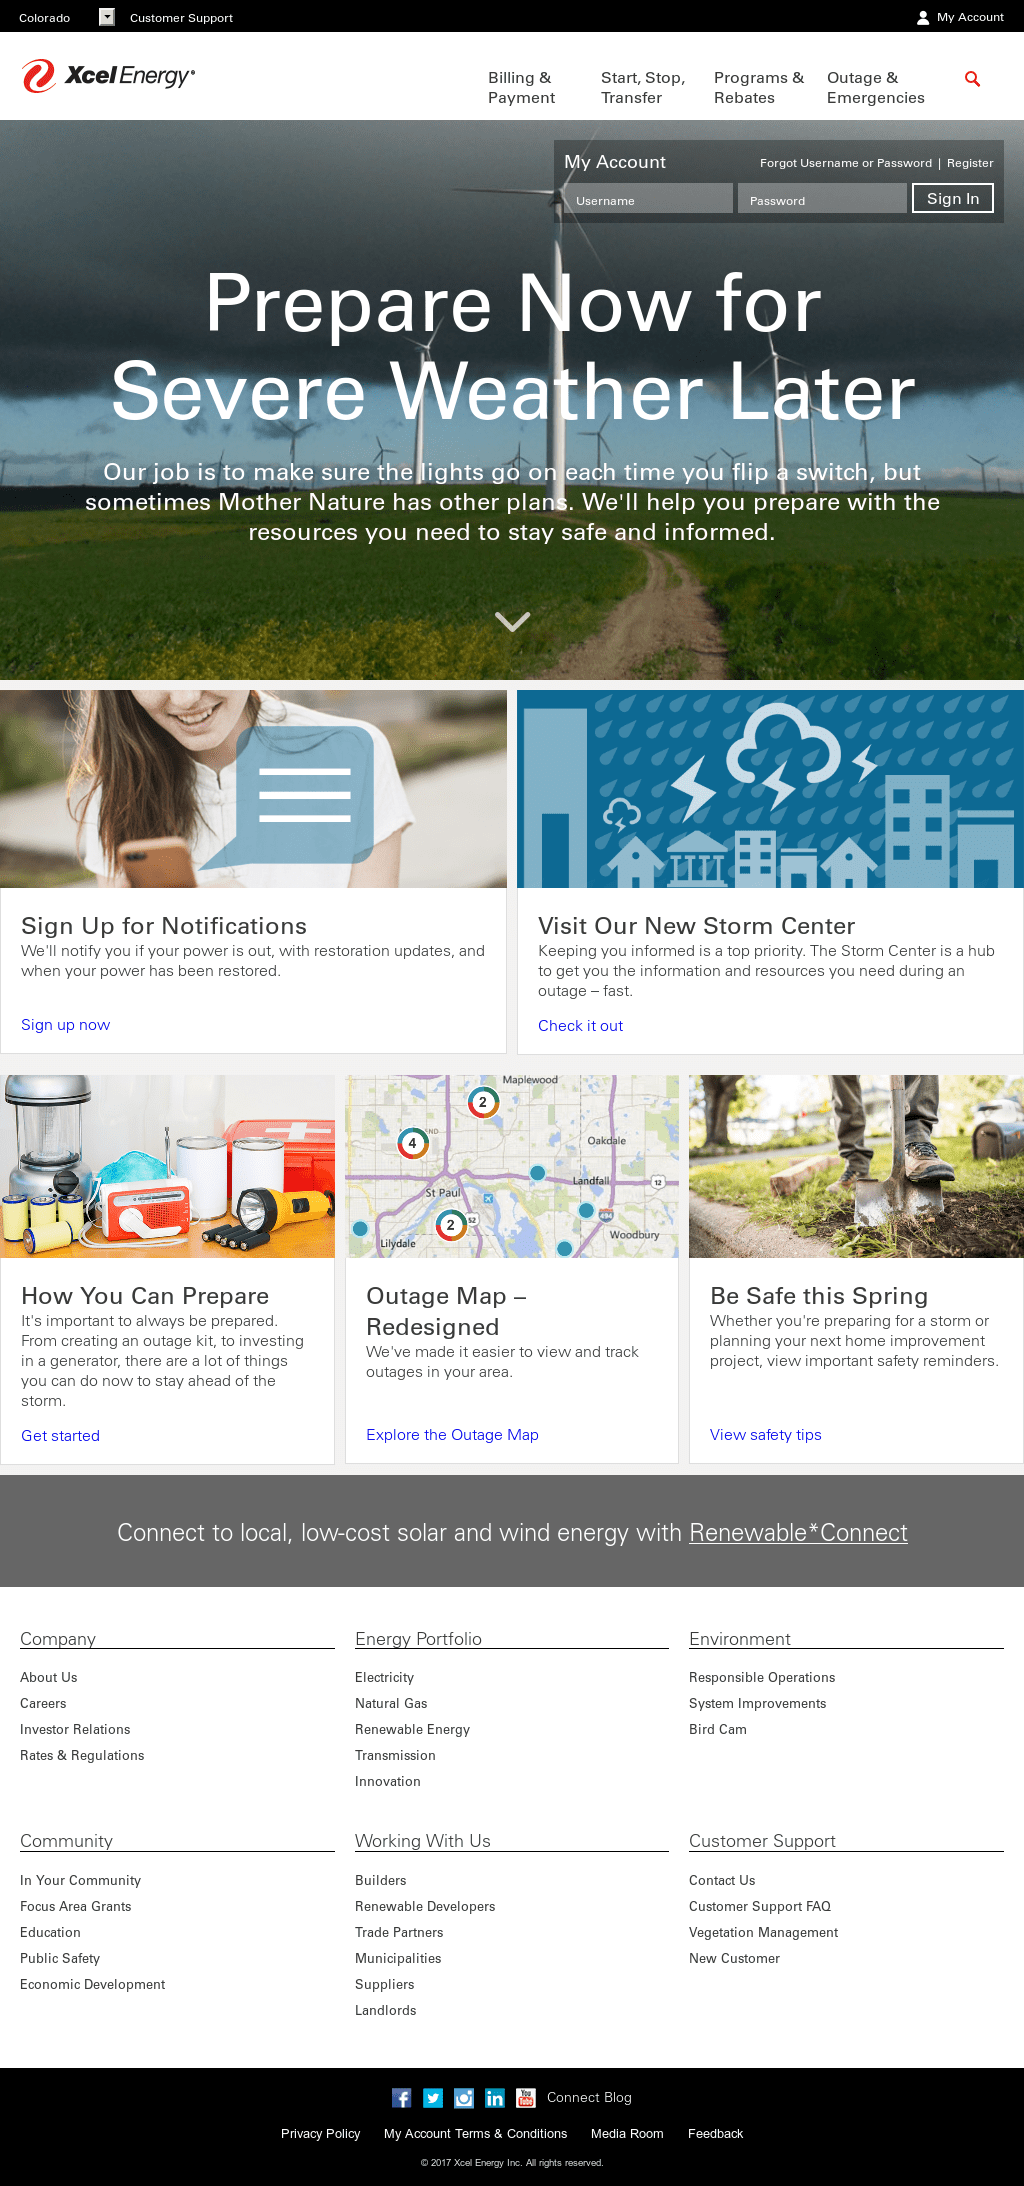The width and height of the screenshot is (1024, 2186).
Task: Click Public Safety footer link
Action: coord(60,1959)
